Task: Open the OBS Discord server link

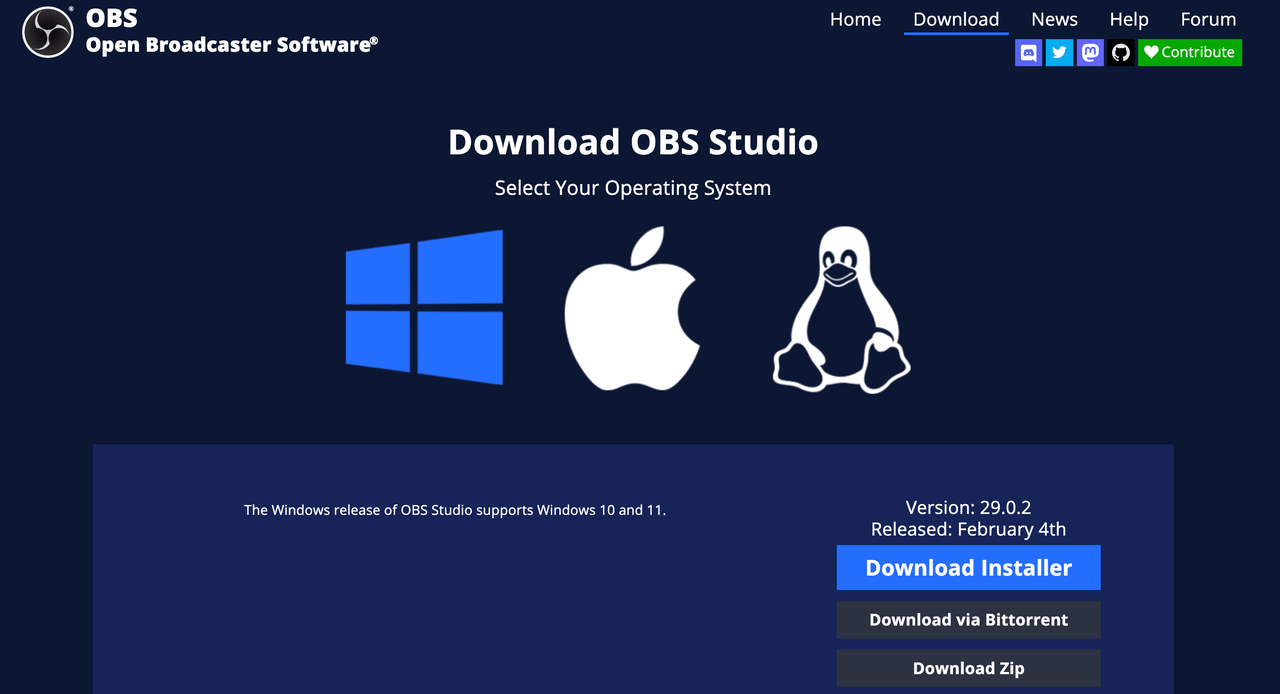Action: [x=1028, y=53]
